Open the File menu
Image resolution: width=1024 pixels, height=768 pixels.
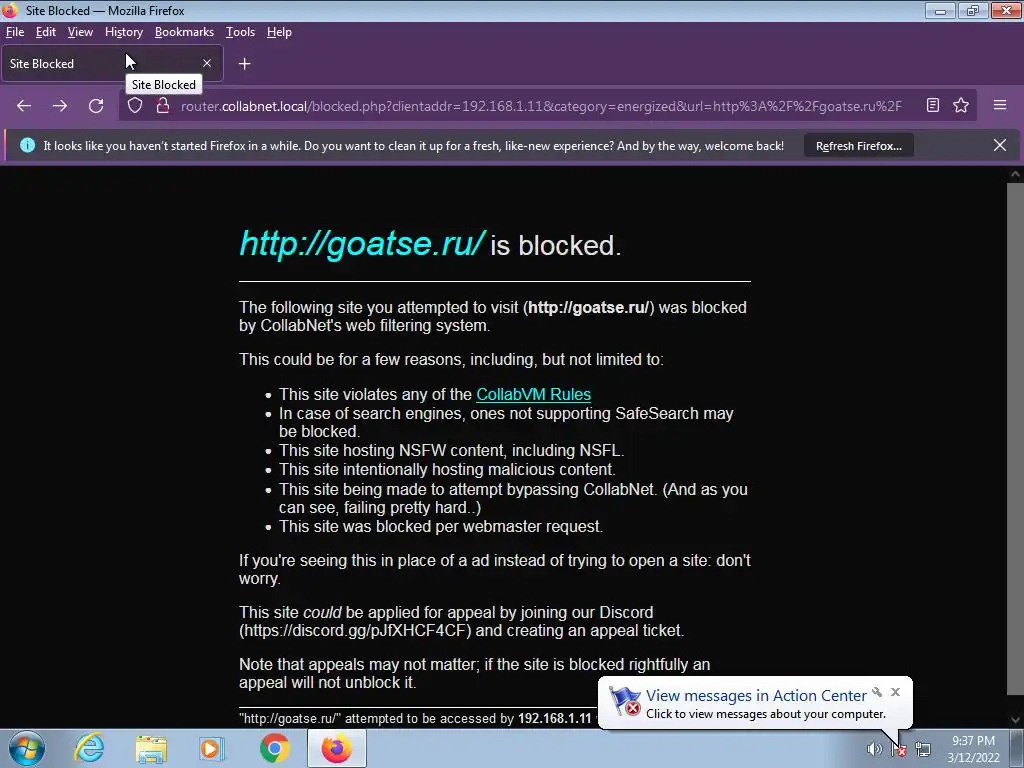[15, 32]
